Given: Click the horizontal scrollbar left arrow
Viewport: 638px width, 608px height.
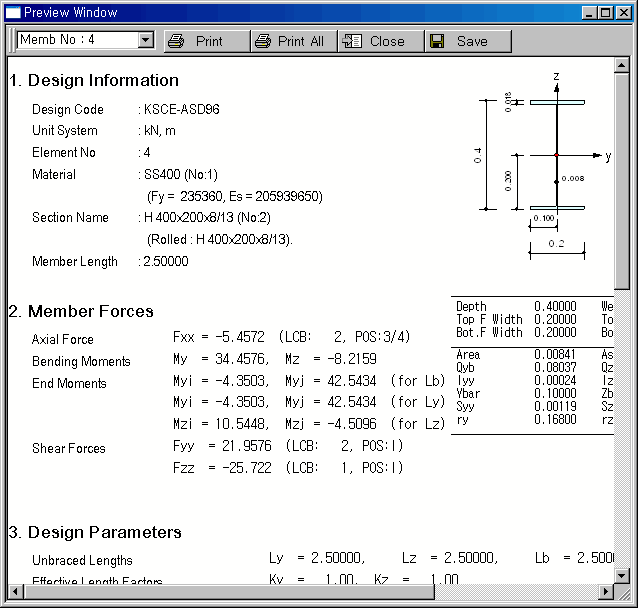Looking at the screenshot, I should click(15, 592).
